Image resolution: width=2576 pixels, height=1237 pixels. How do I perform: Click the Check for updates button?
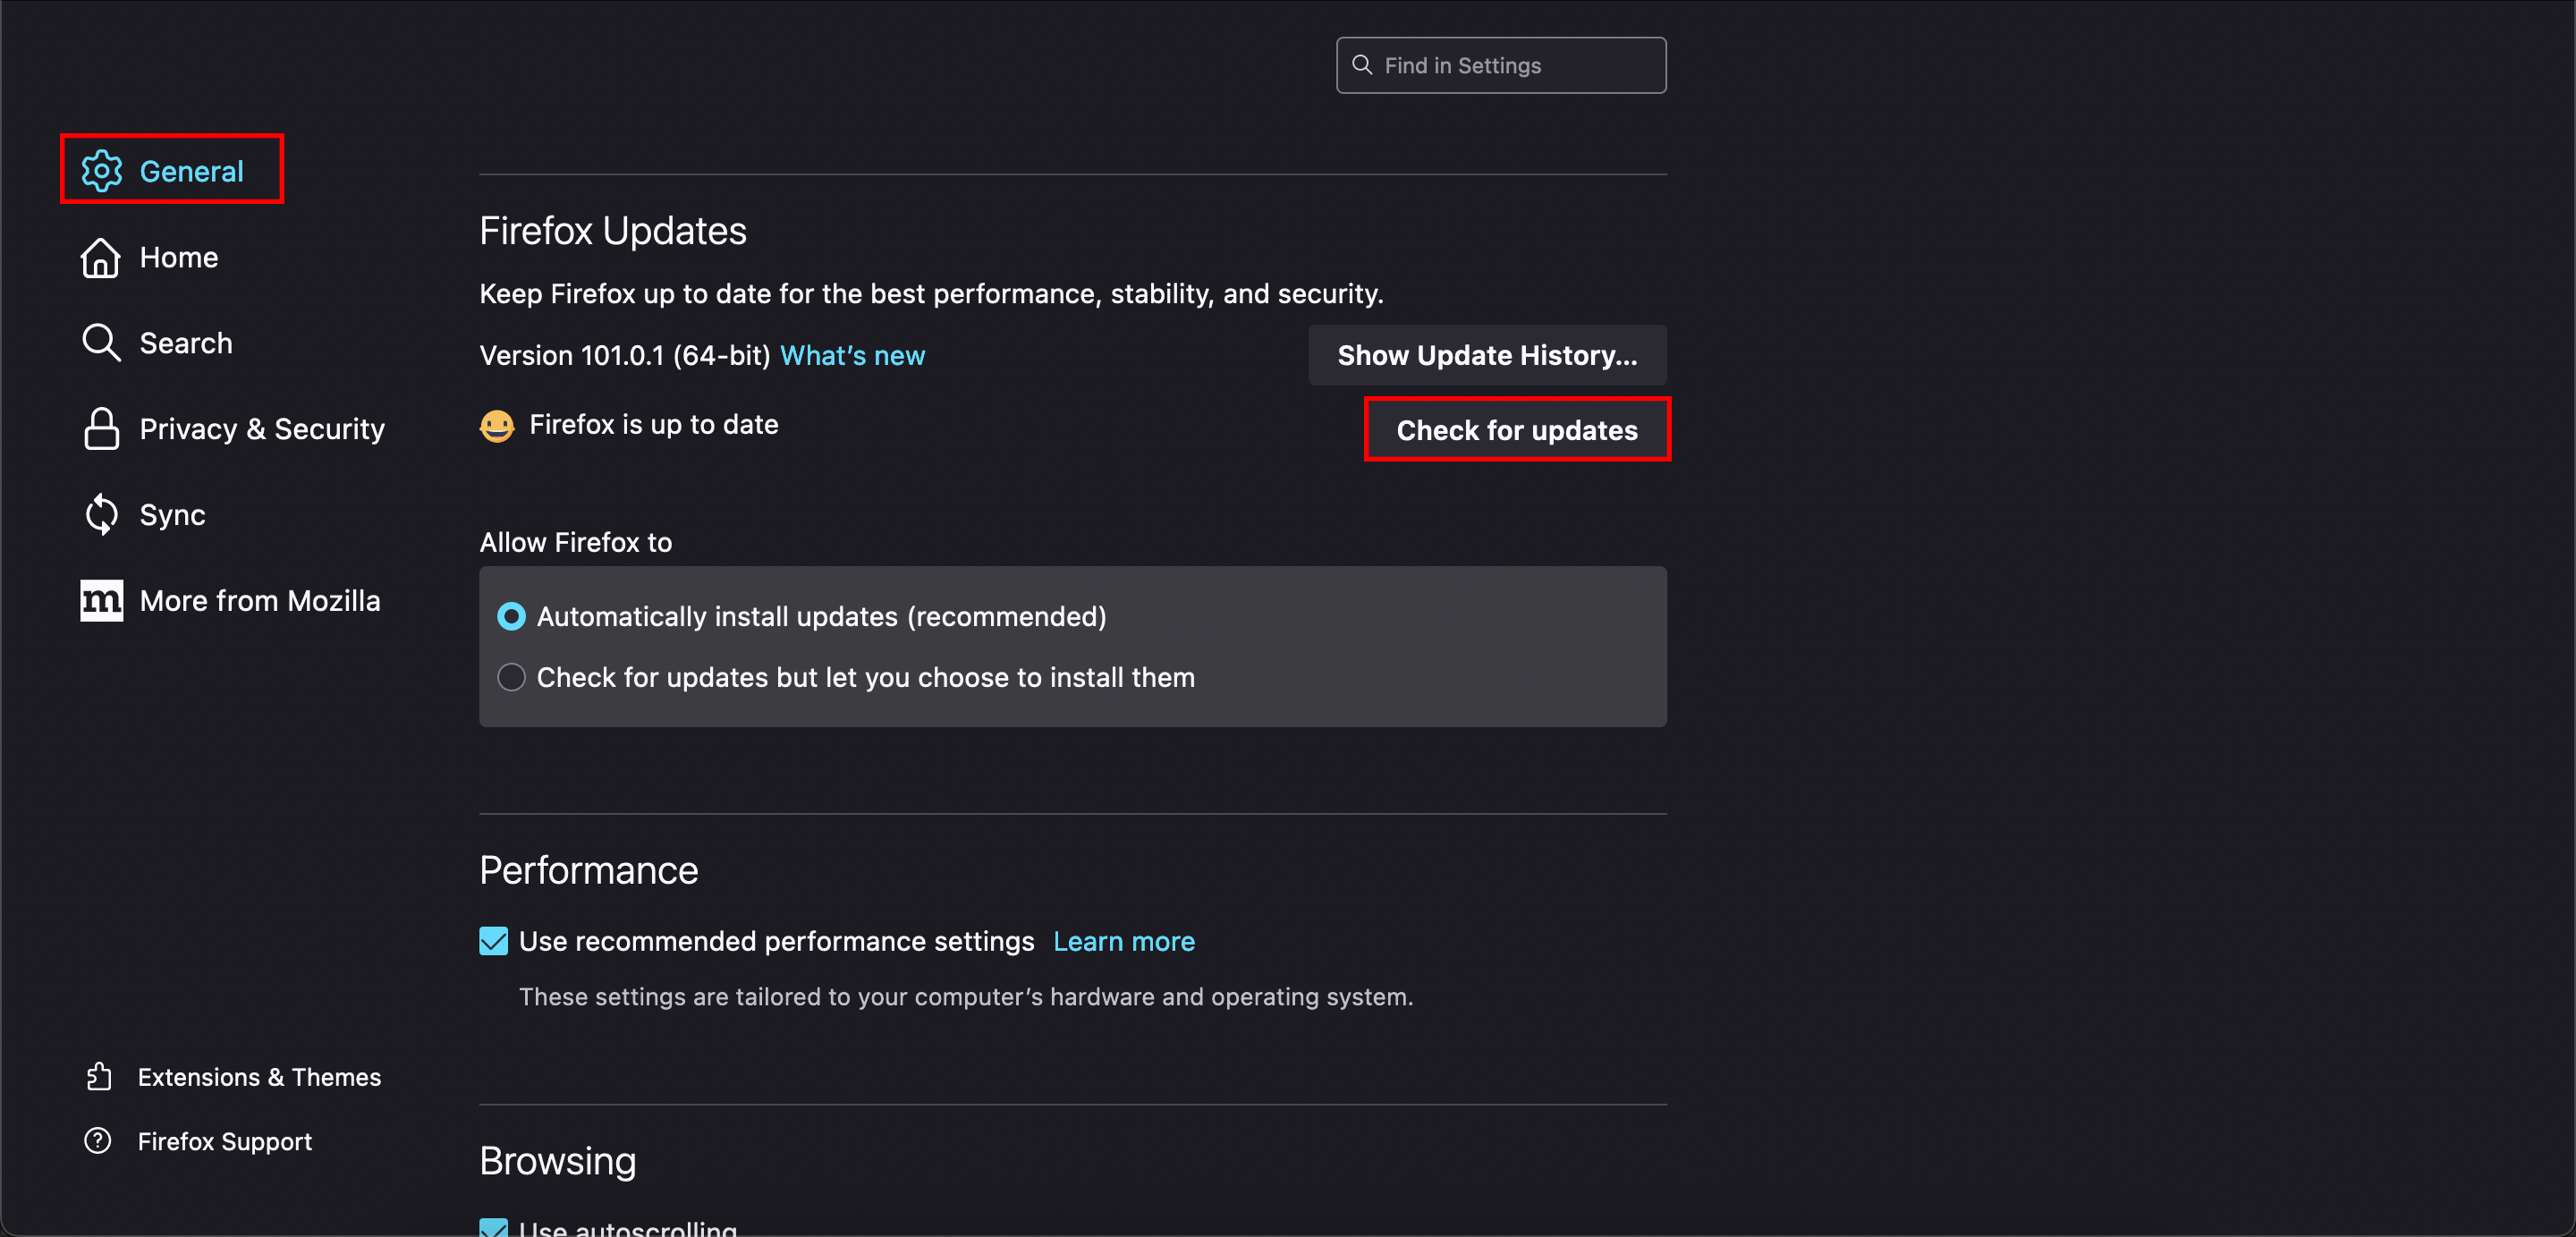[x=1517, y=429]
